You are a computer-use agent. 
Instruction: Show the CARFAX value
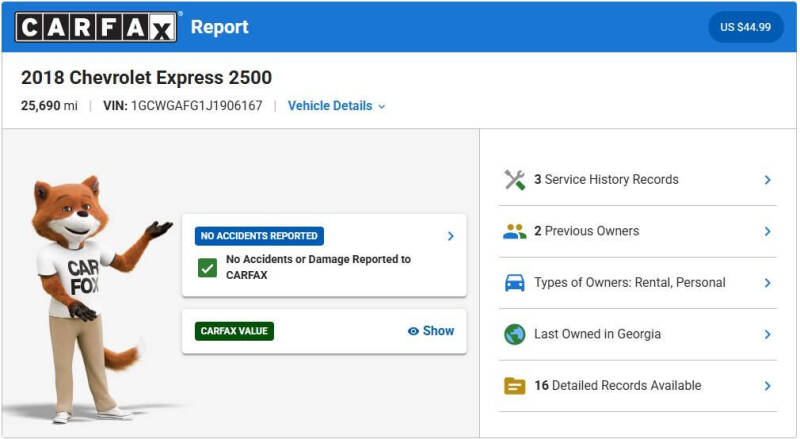click(x=431, y=331)
